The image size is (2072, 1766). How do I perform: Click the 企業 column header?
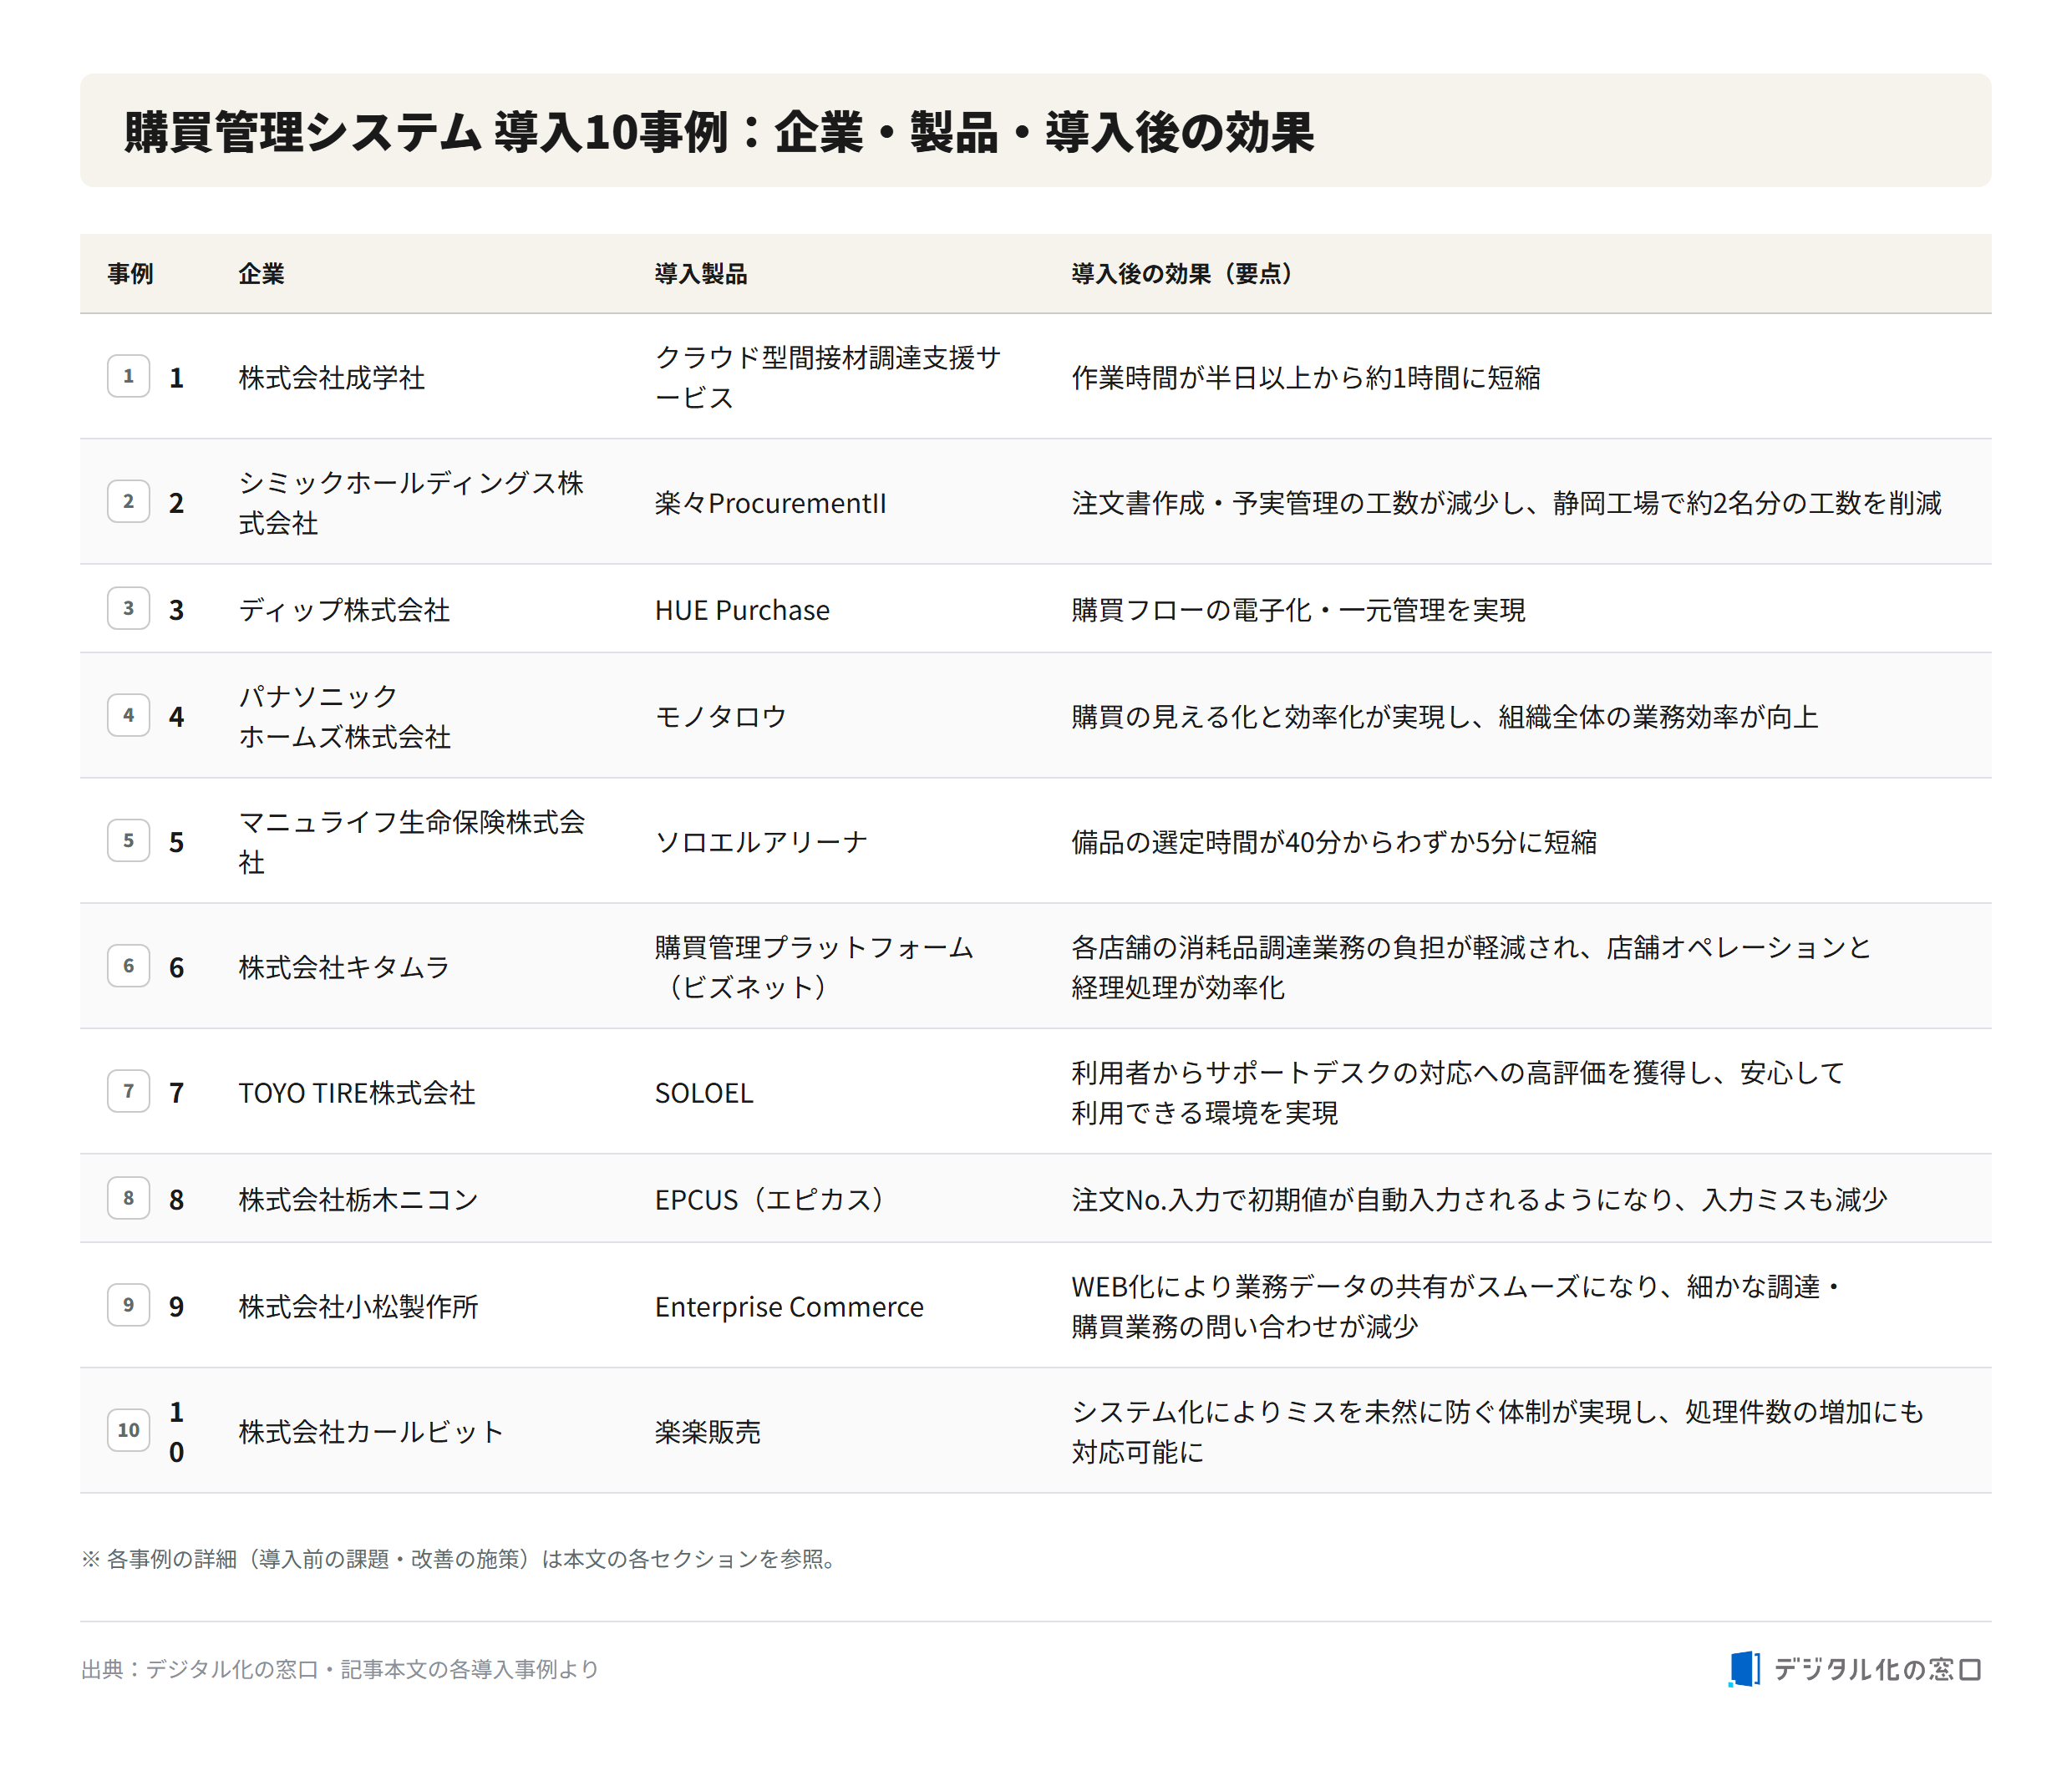261,274
